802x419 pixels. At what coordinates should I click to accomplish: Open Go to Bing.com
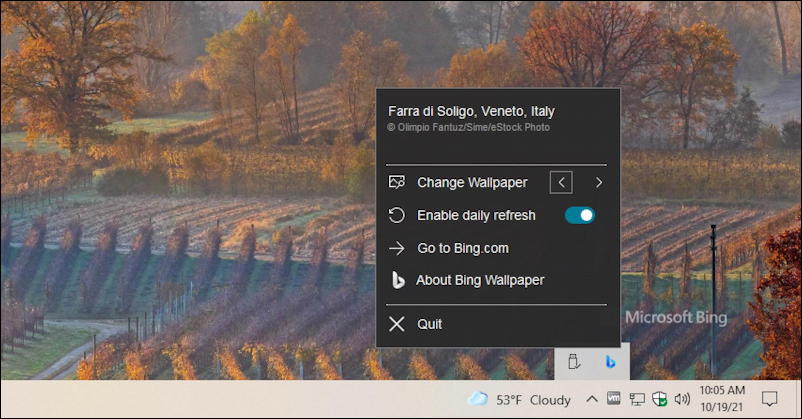coord(463,248)
